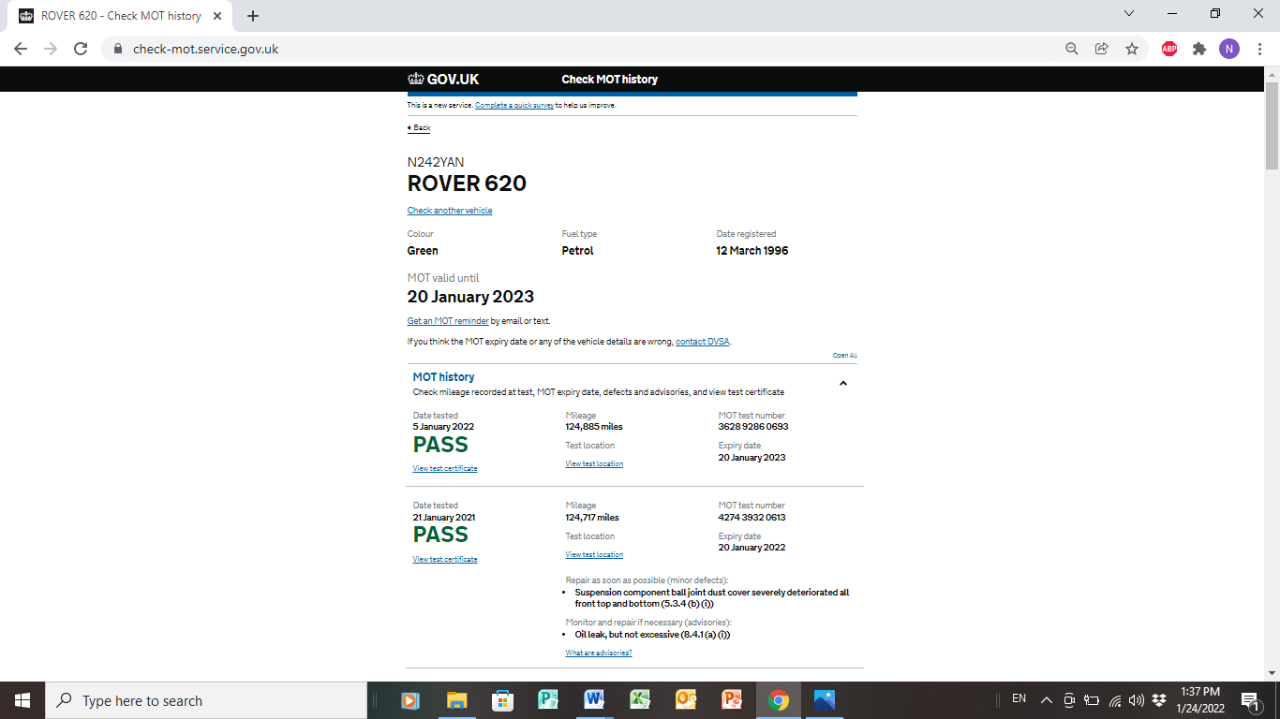Open the contact DVSA link
The image size is (1280, 719).
[702, 342]
